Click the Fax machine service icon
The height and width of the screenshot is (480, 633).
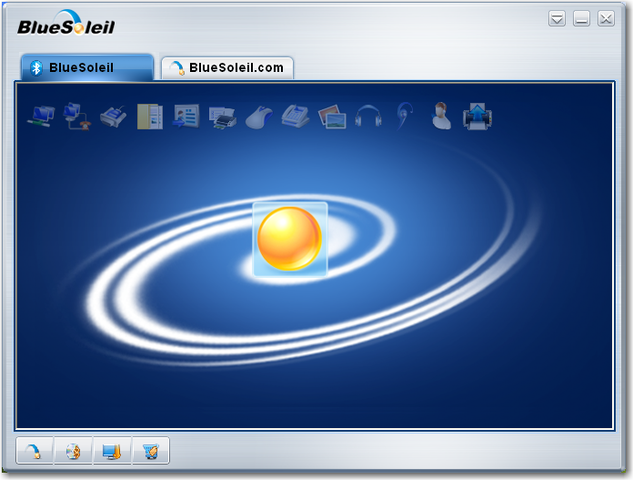tap(295, 116)
